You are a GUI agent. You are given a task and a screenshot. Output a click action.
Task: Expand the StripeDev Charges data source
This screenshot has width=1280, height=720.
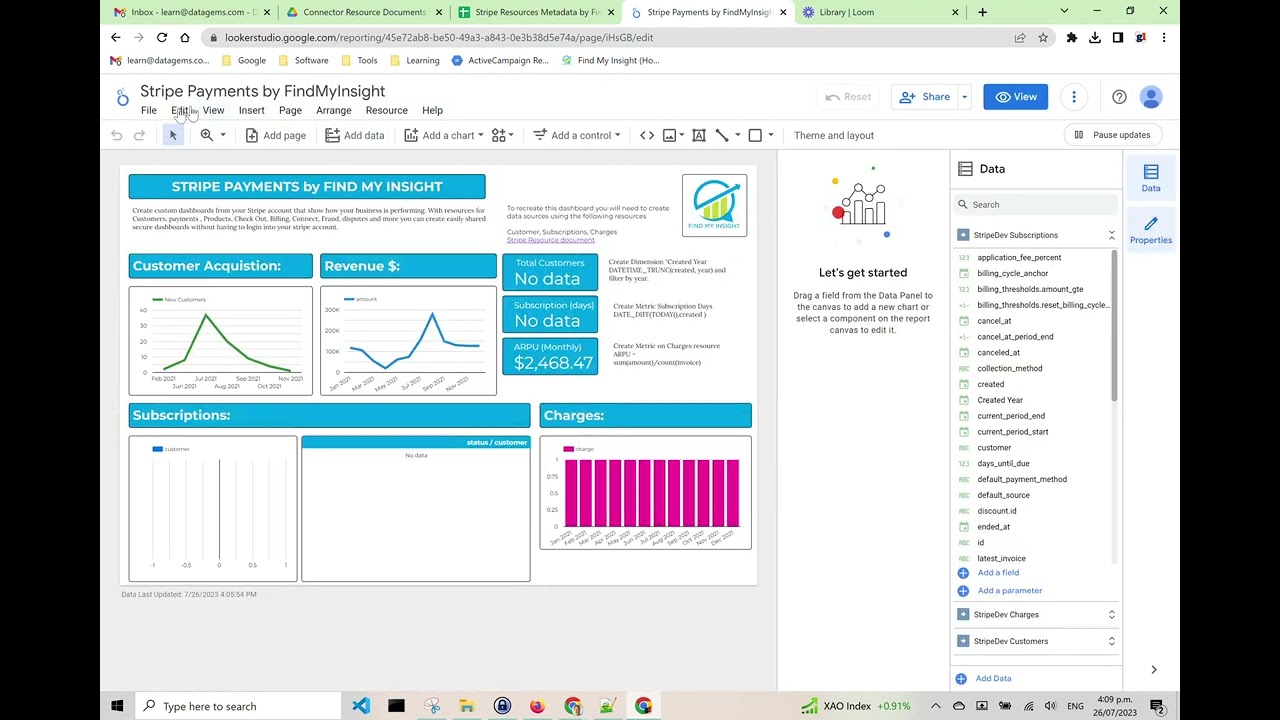pyautogui.click(x=1111, y=615)
